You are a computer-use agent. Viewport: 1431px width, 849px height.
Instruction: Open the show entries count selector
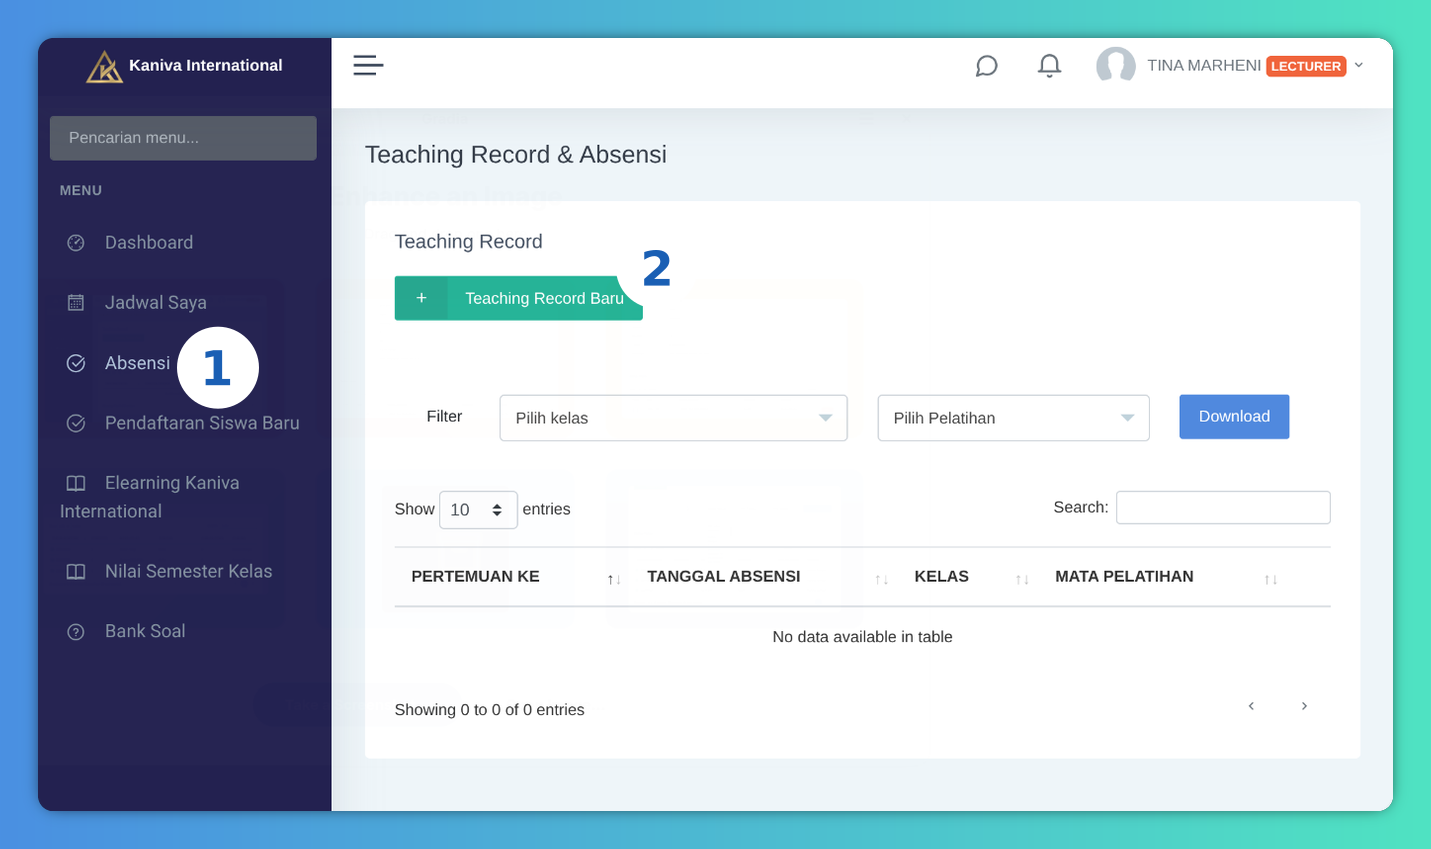pyautogui.click(x=478, y=510)
